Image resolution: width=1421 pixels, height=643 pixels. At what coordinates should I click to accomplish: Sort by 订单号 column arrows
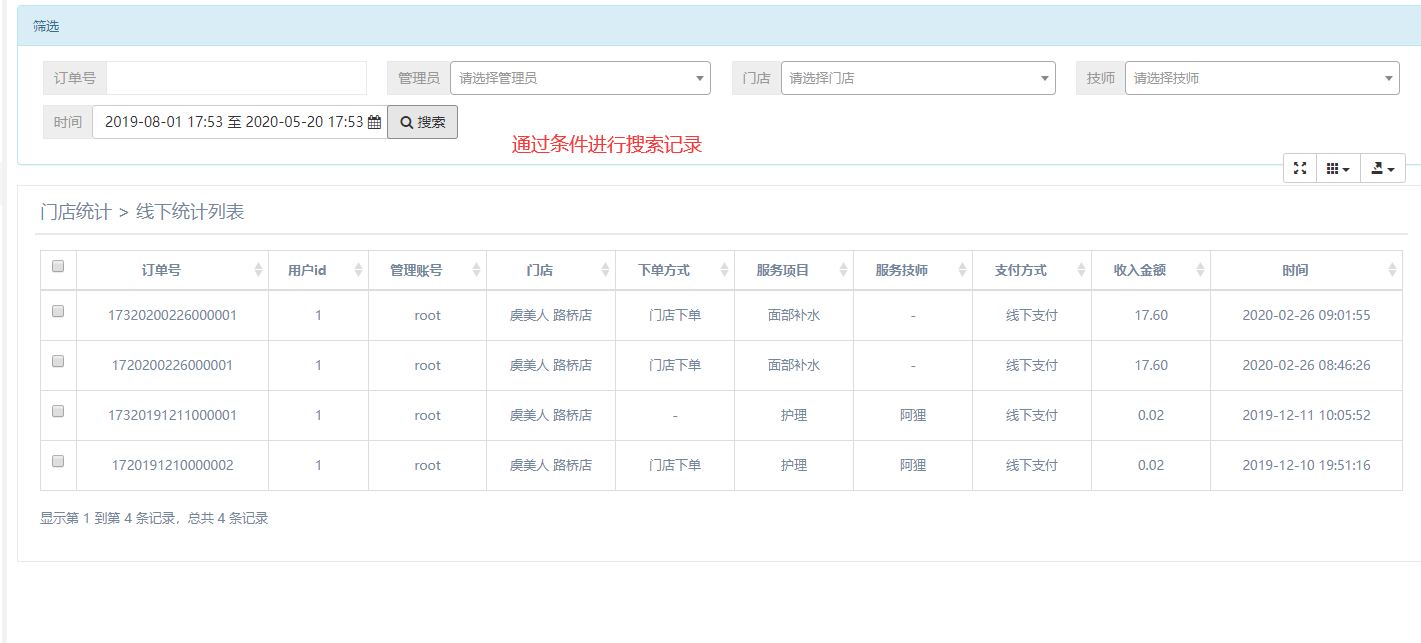click(259, 270)
